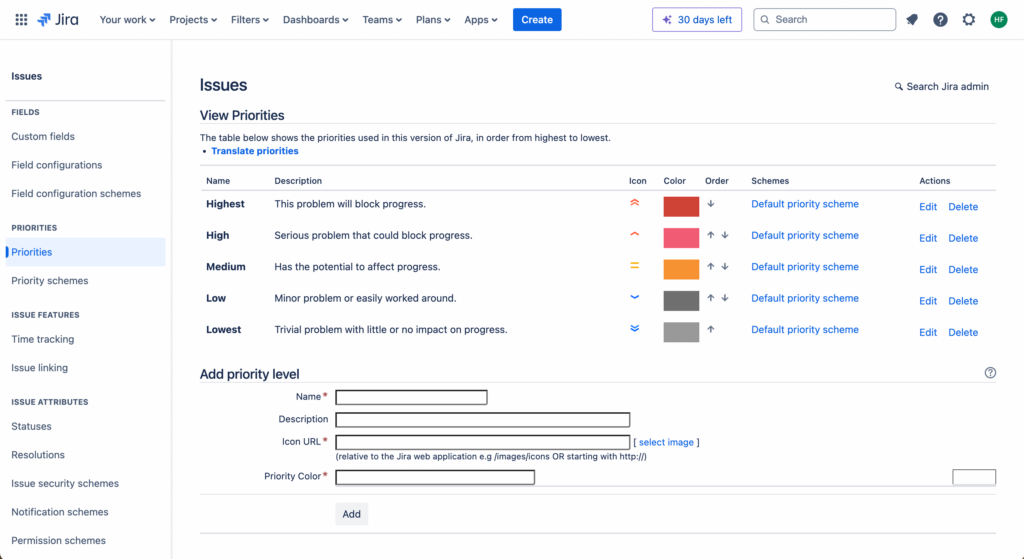Focus the Icon URL field

pos(483,442)
